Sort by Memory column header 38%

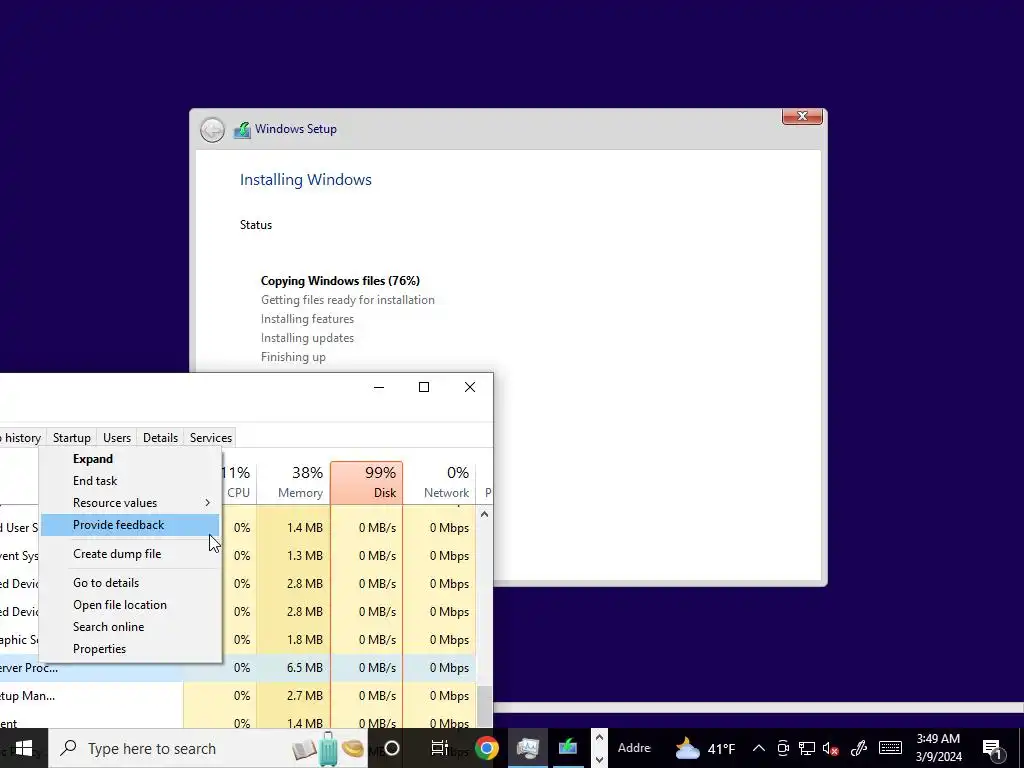294,483
